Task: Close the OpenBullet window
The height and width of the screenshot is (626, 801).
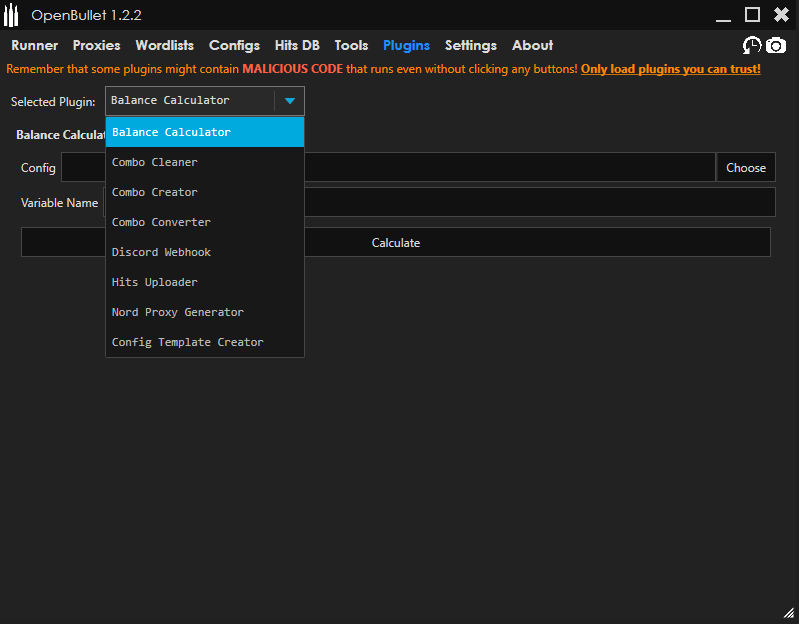Action: [782, 15]
